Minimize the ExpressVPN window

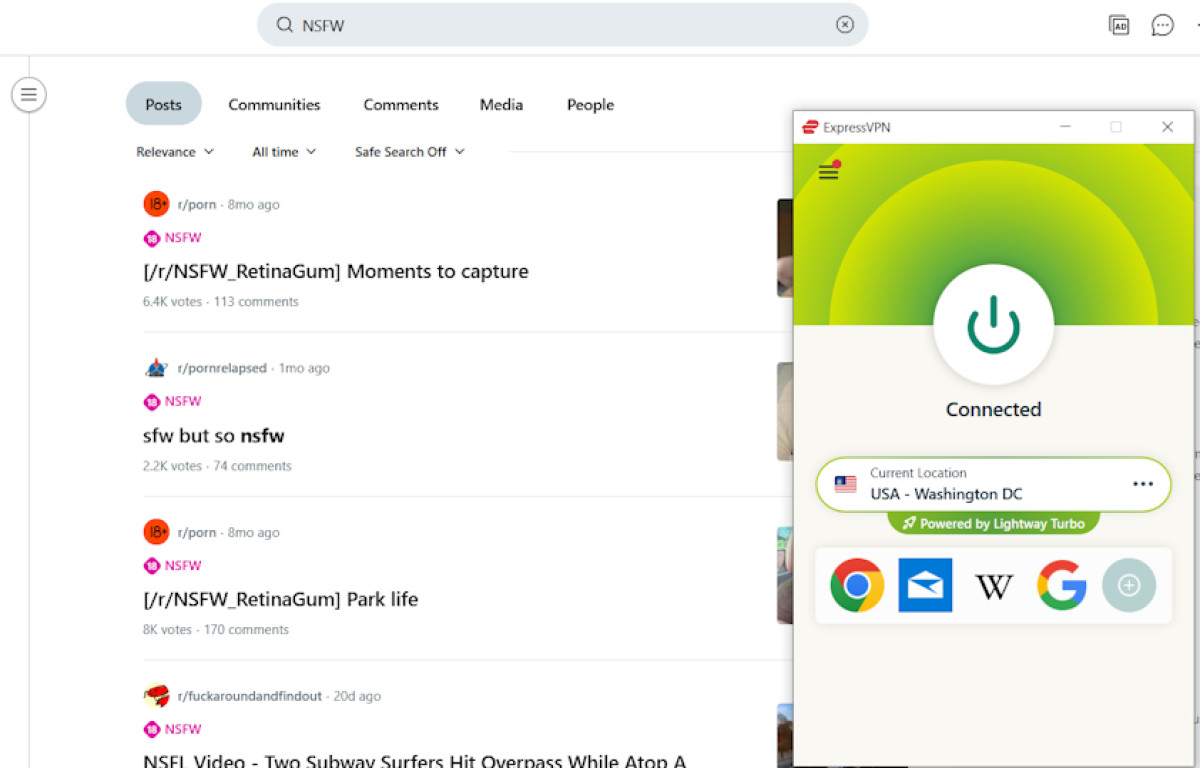(x=1065, y=127)
